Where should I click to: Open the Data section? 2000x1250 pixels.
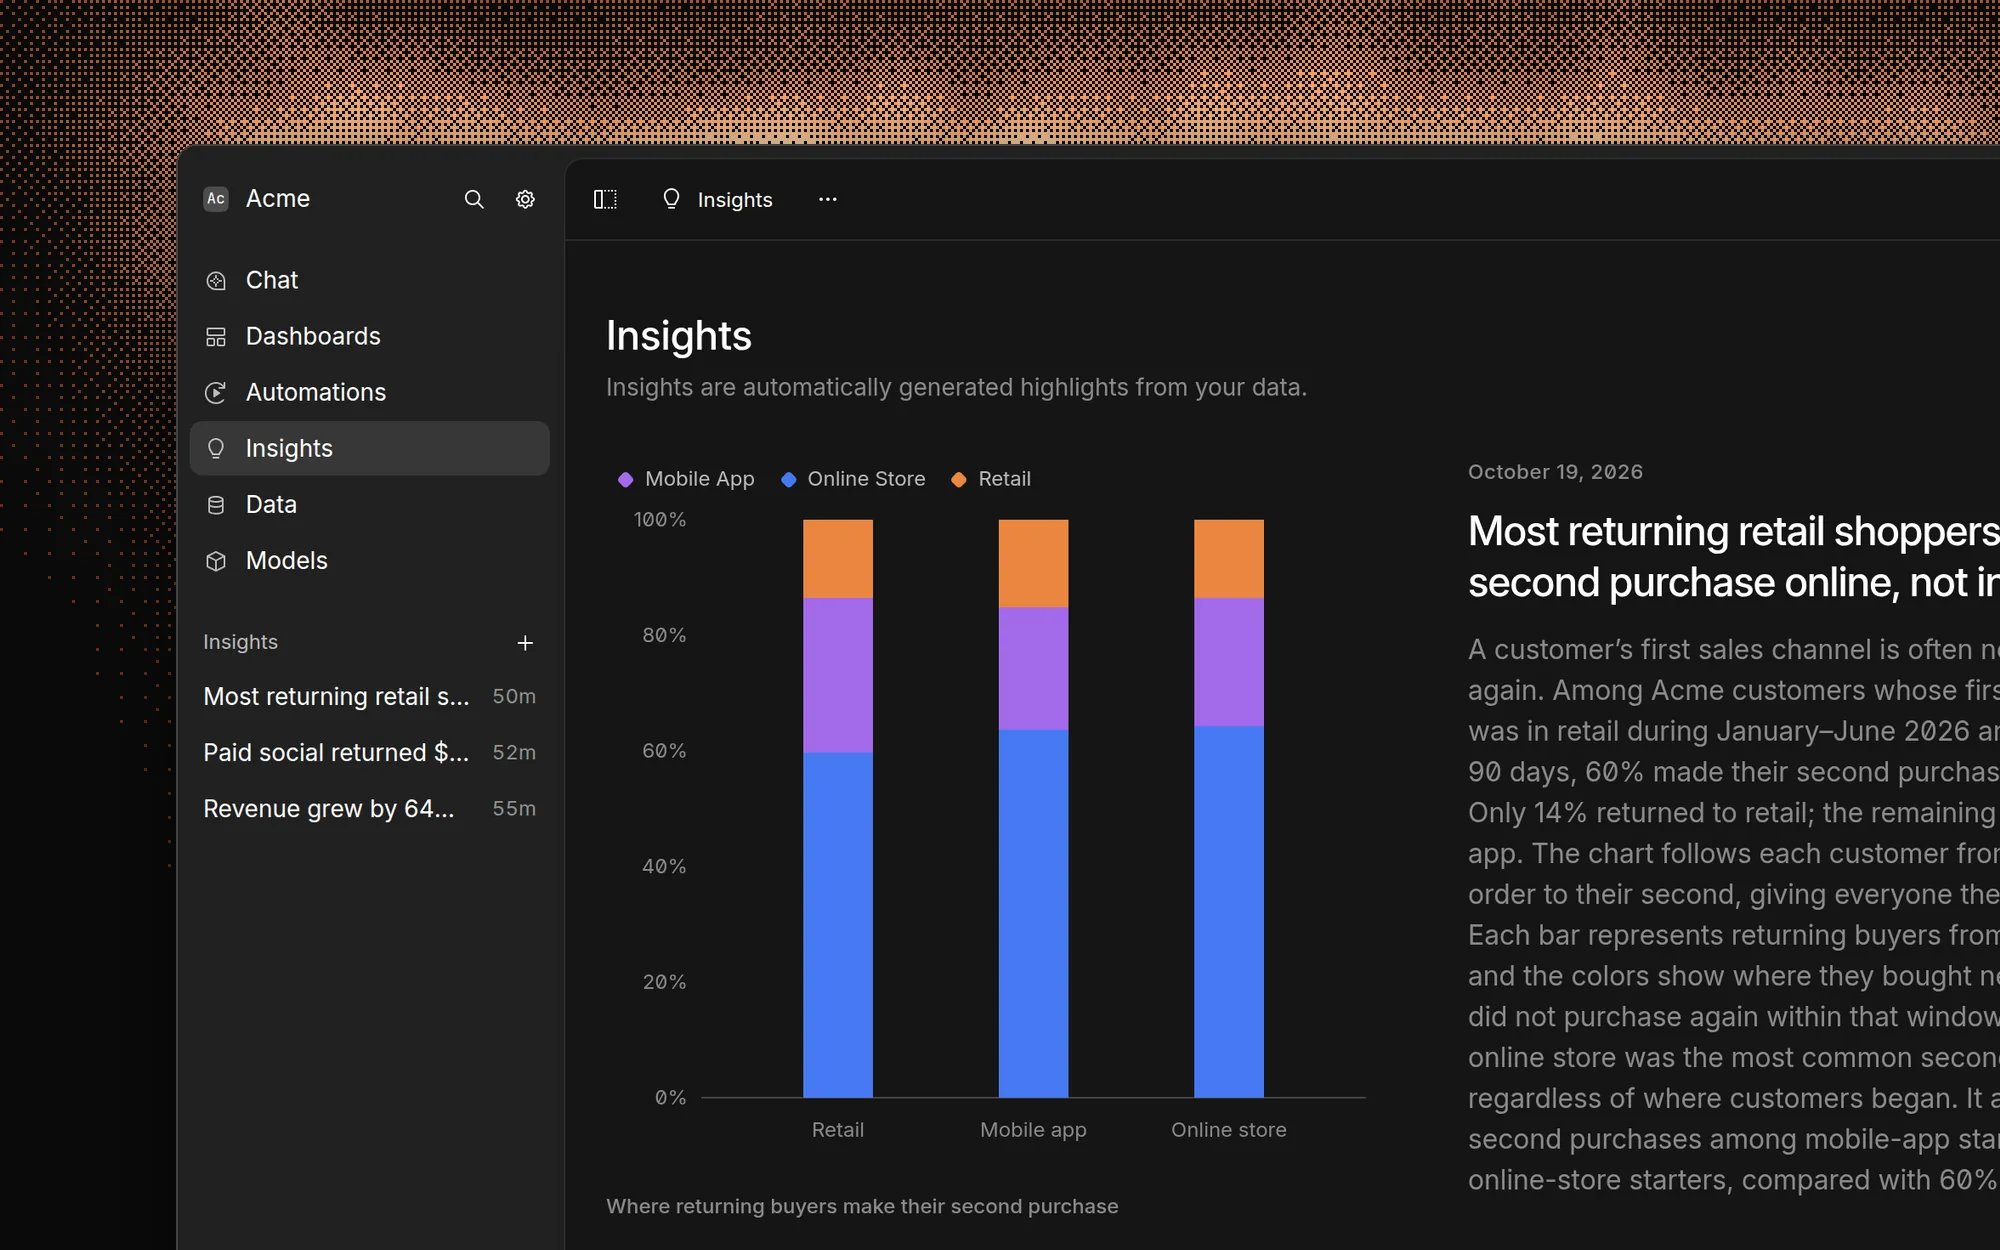coord(369,504)
